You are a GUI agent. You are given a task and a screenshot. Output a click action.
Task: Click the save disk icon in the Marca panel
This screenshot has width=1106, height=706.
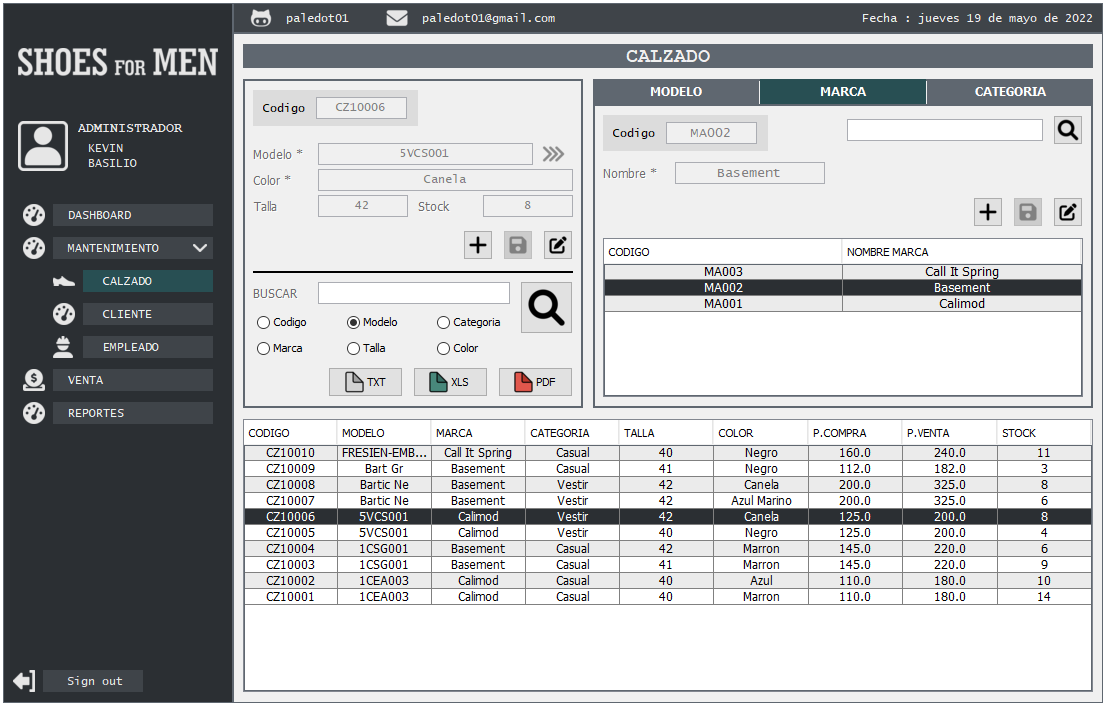pos(1028,212)
